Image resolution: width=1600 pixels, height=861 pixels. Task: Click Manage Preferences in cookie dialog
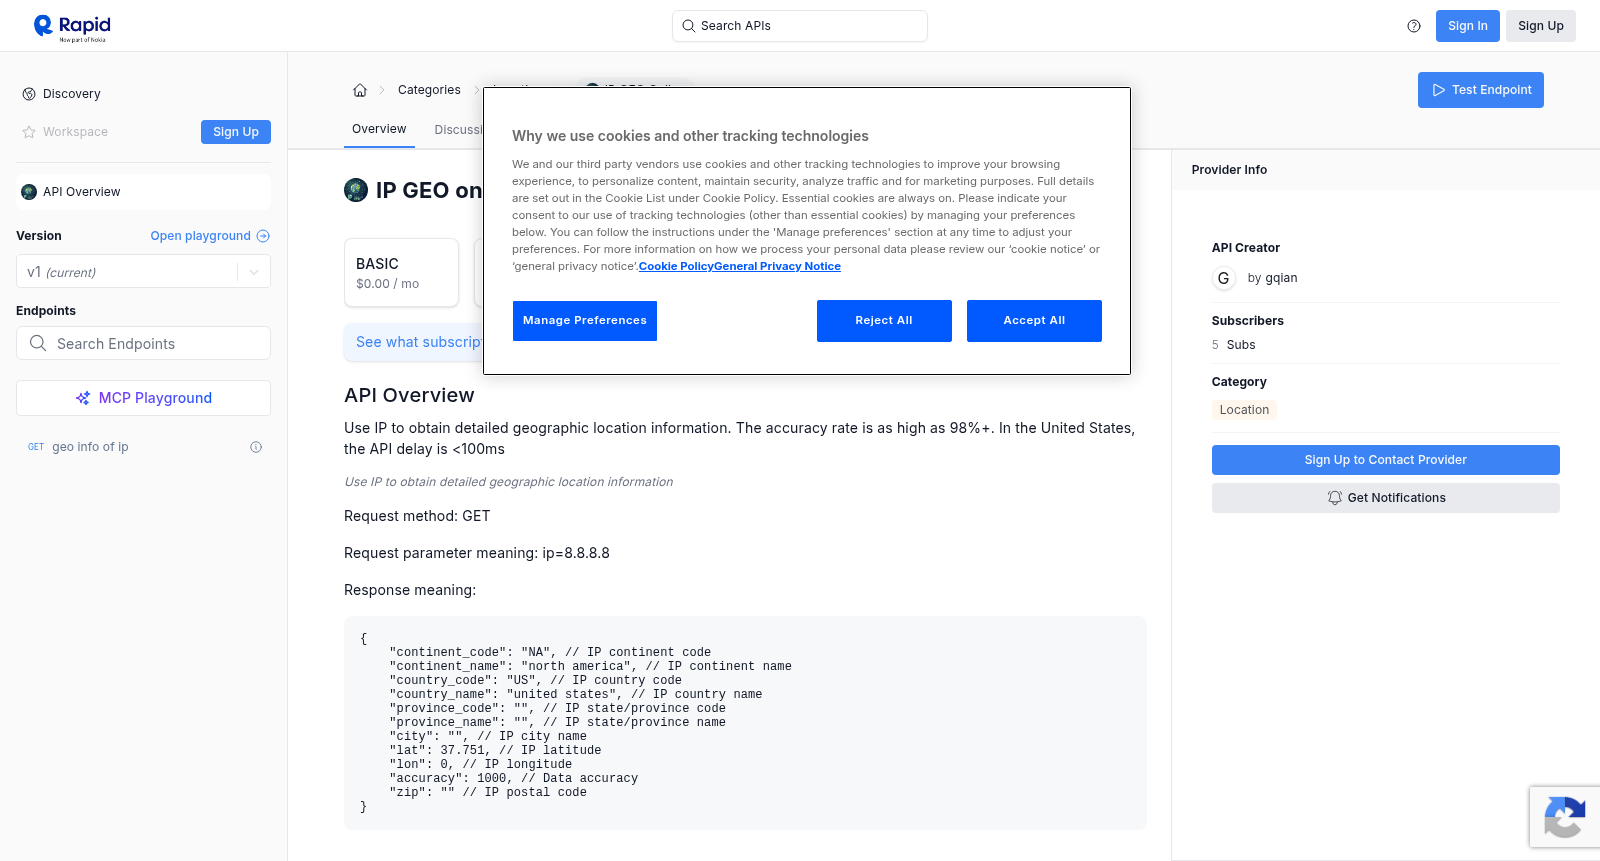pyautogui.click(x=585, y=321)
